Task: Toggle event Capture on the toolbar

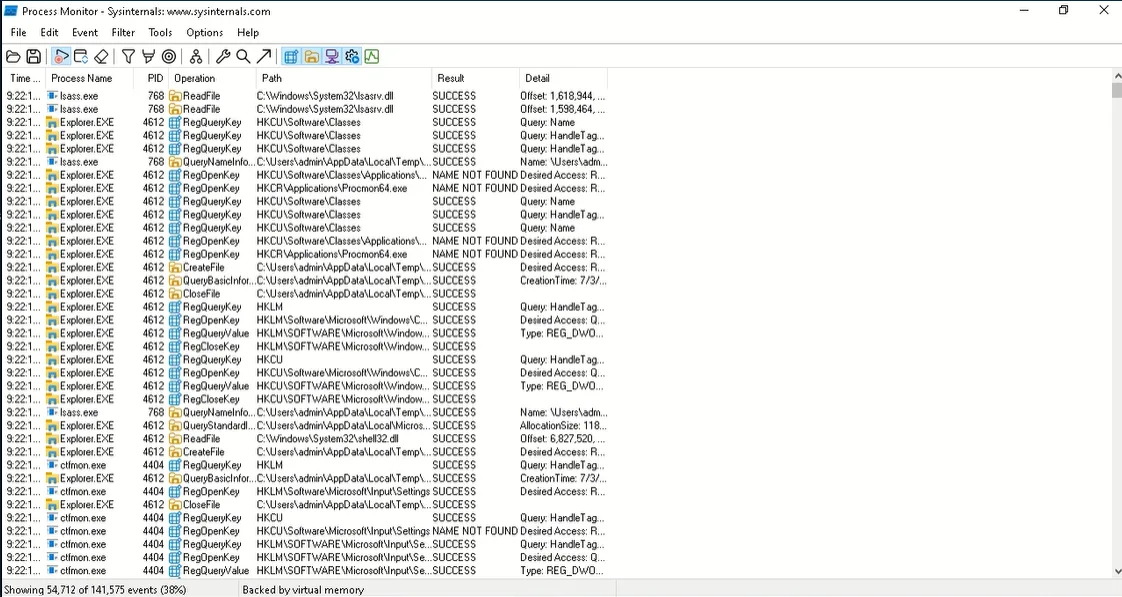Action: point(62,57)
